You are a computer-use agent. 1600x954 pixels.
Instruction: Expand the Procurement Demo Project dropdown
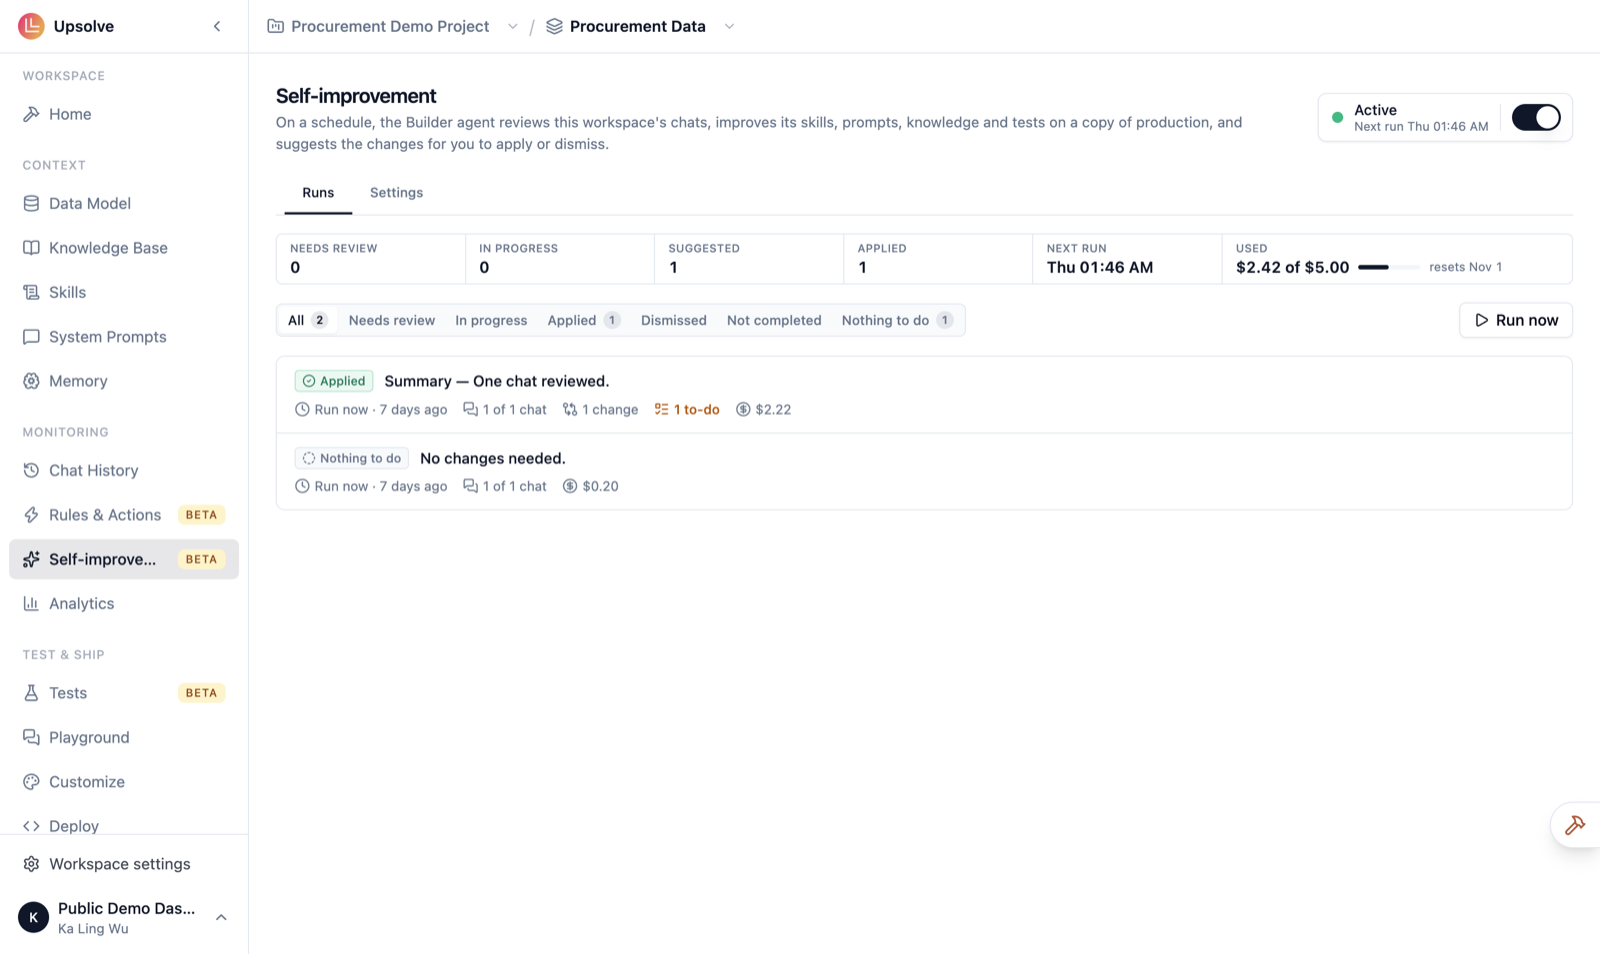point(513,26)
